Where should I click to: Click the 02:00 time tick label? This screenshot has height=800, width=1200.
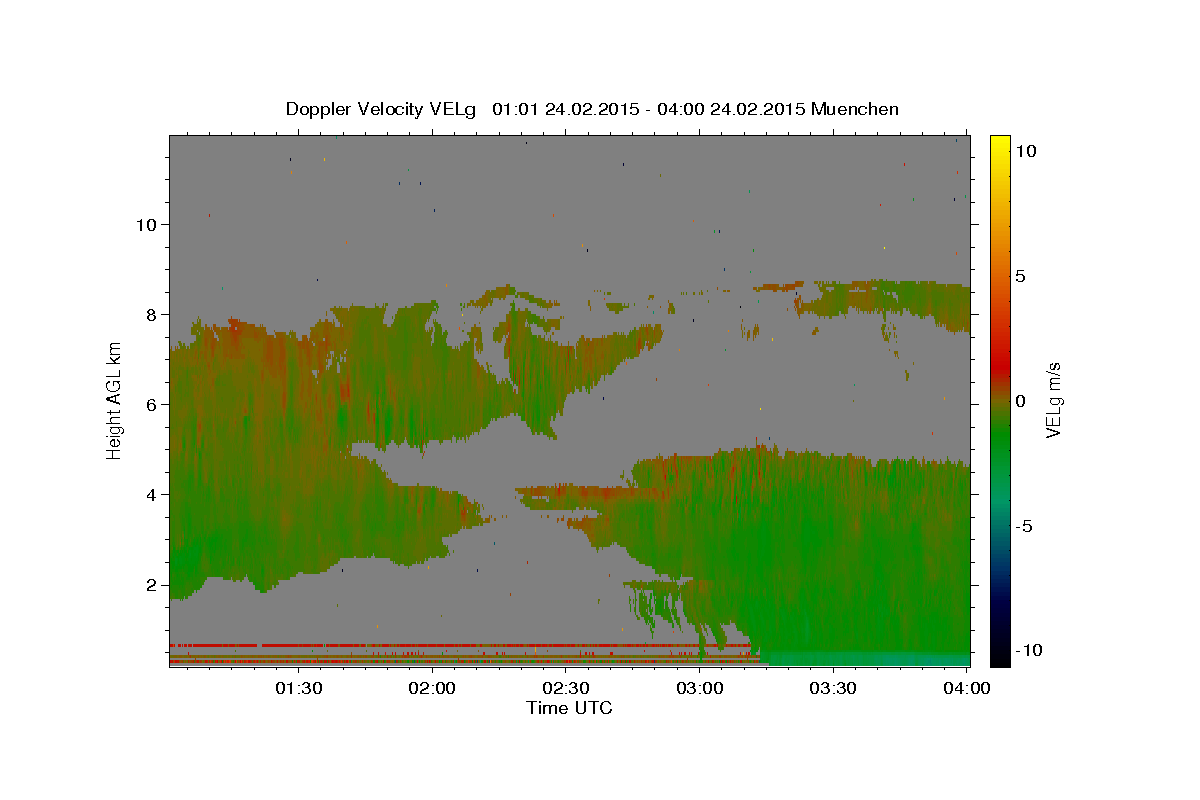[432, 688]
